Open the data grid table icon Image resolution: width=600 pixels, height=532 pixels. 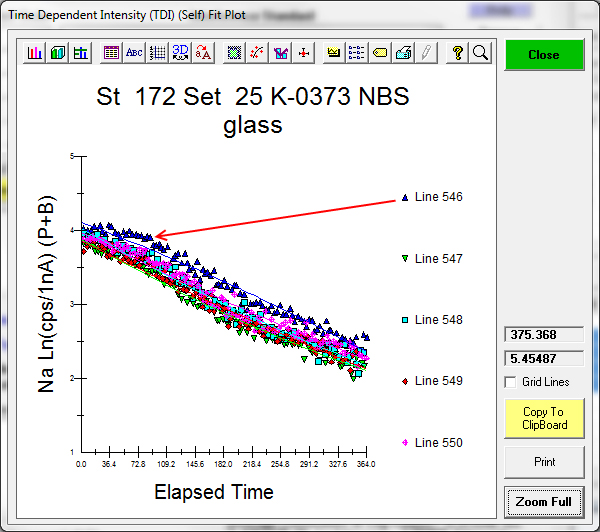112,53
